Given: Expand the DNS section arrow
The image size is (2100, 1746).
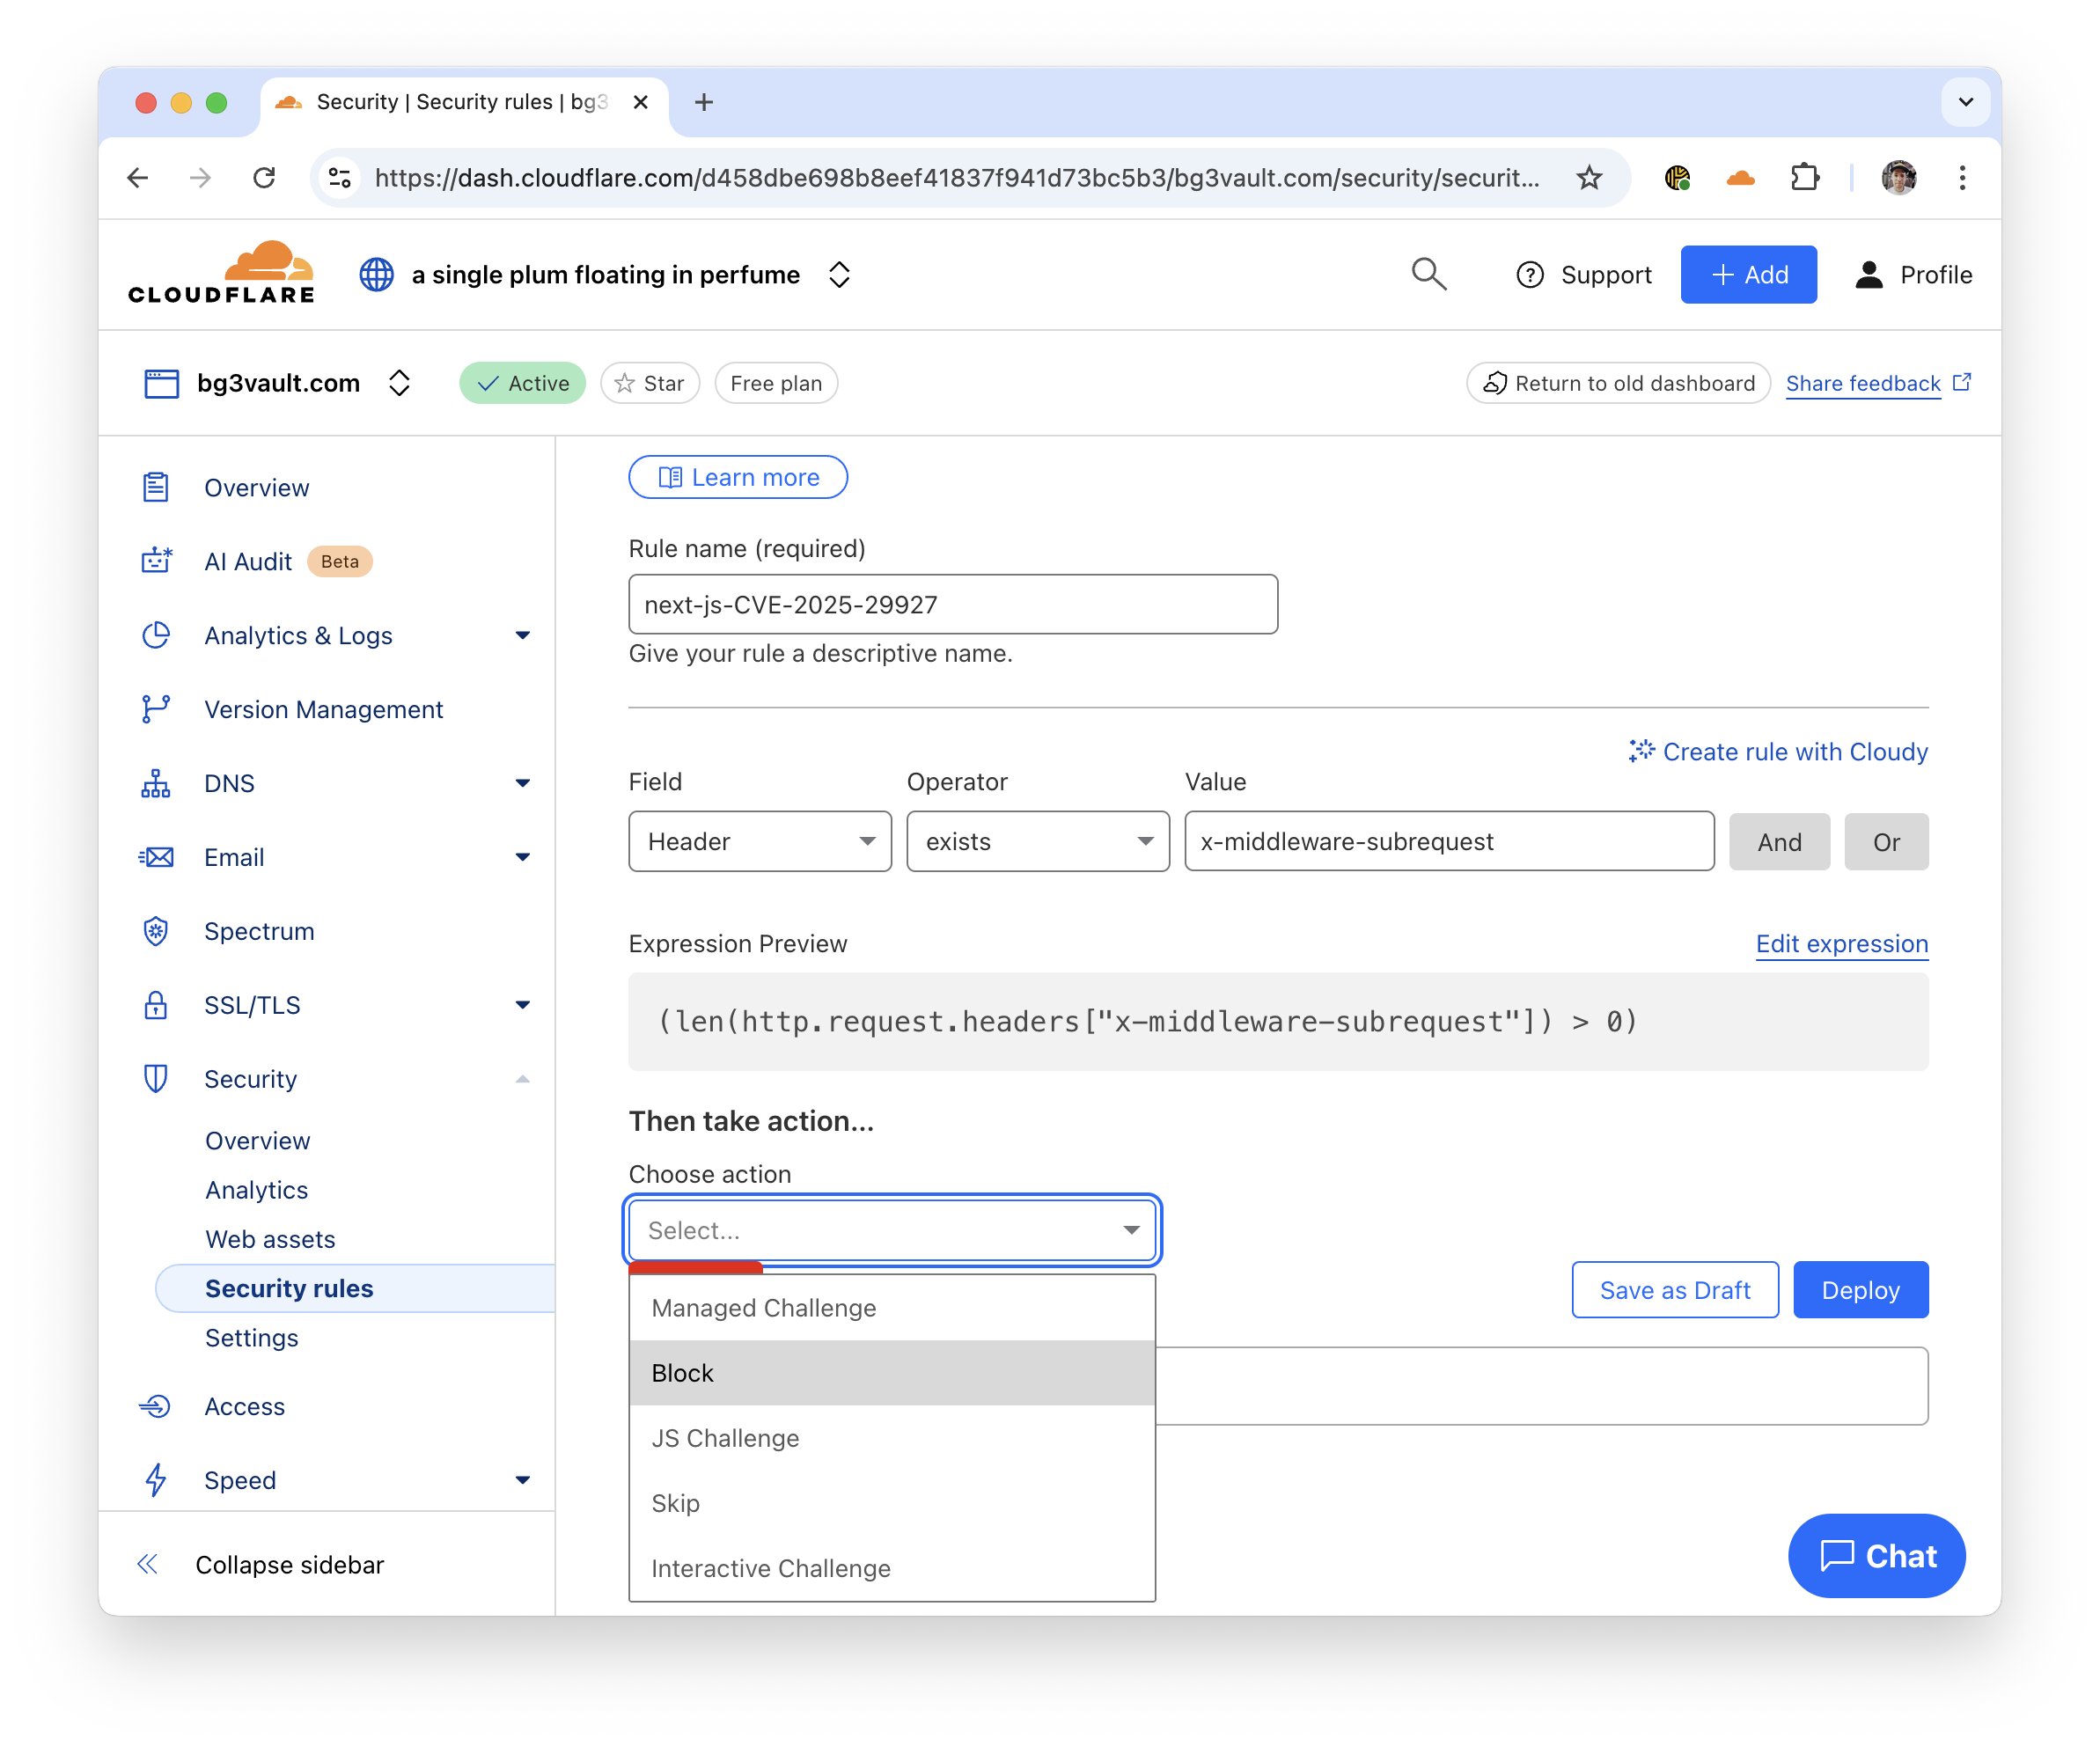Looking at the screenshot, I should coord(522,783).
